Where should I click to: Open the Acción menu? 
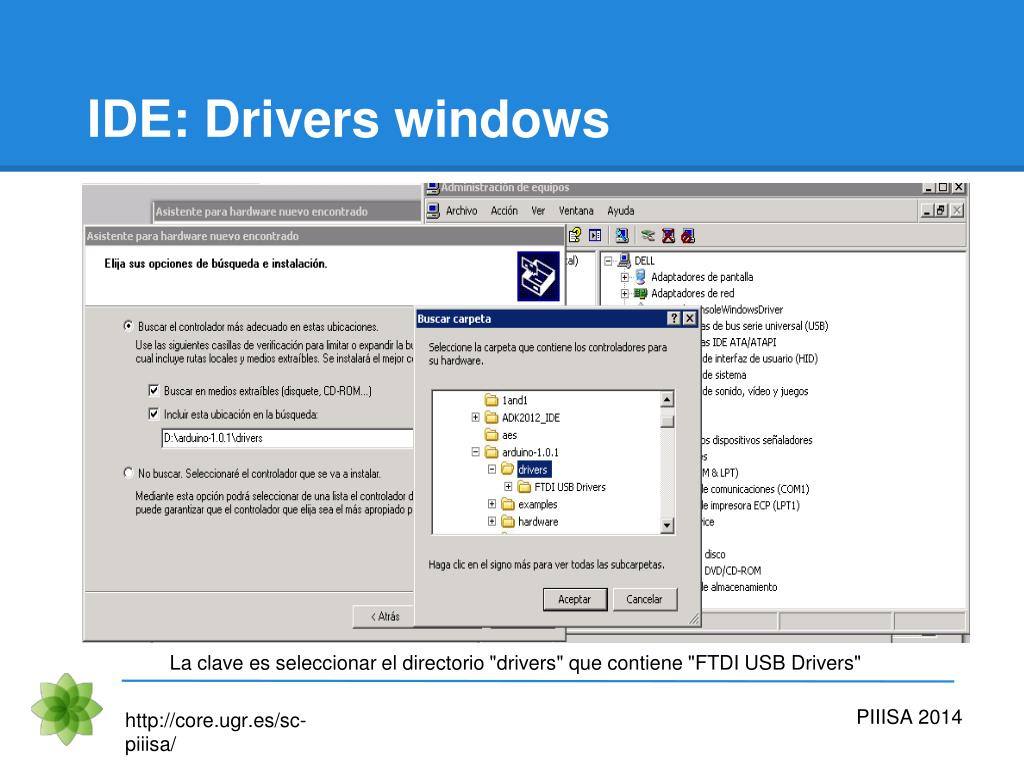[504, 210]
